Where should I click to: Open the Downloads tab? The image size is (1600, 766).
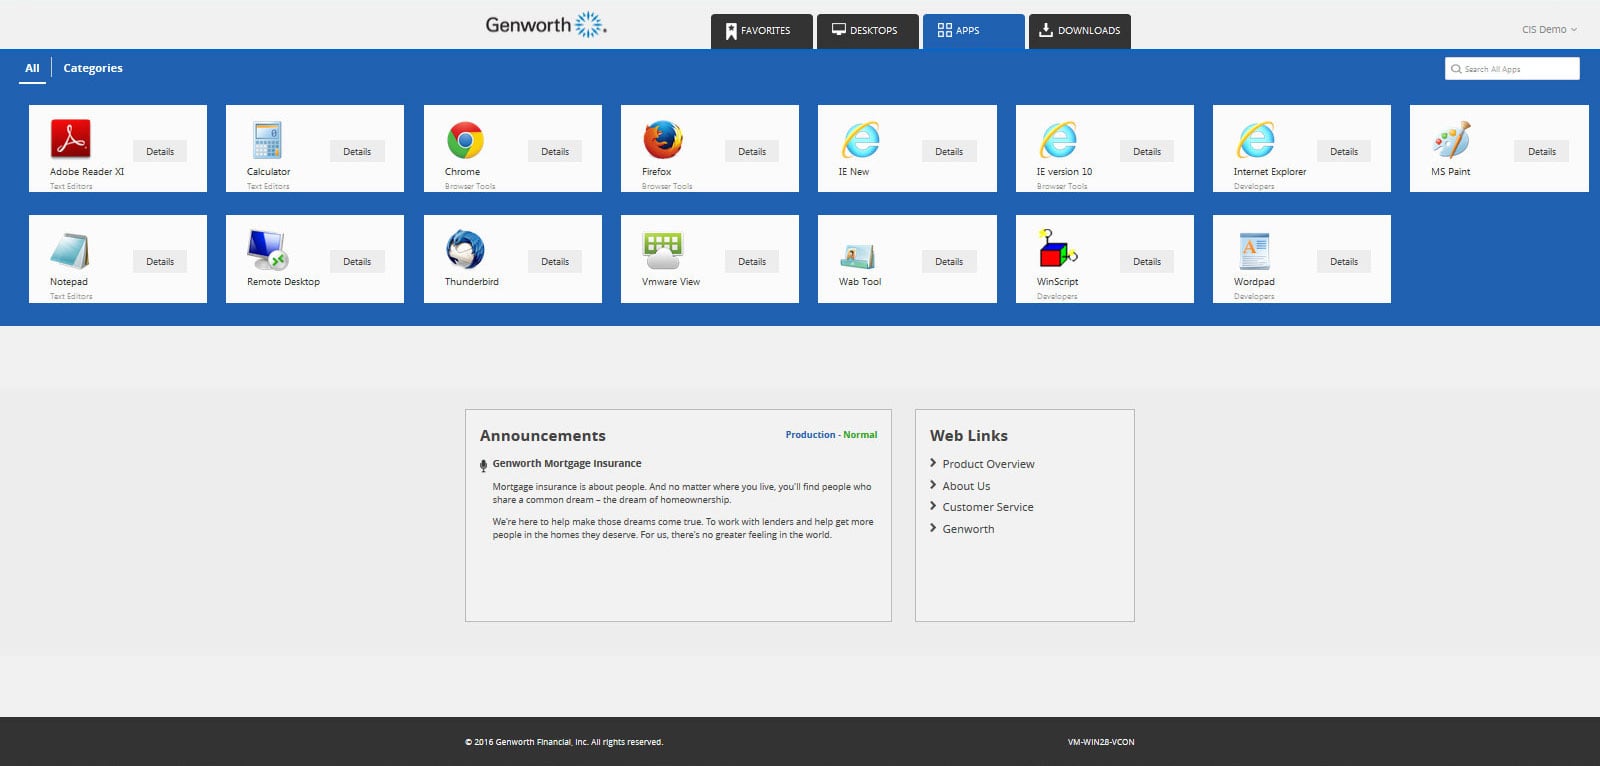1079,31
